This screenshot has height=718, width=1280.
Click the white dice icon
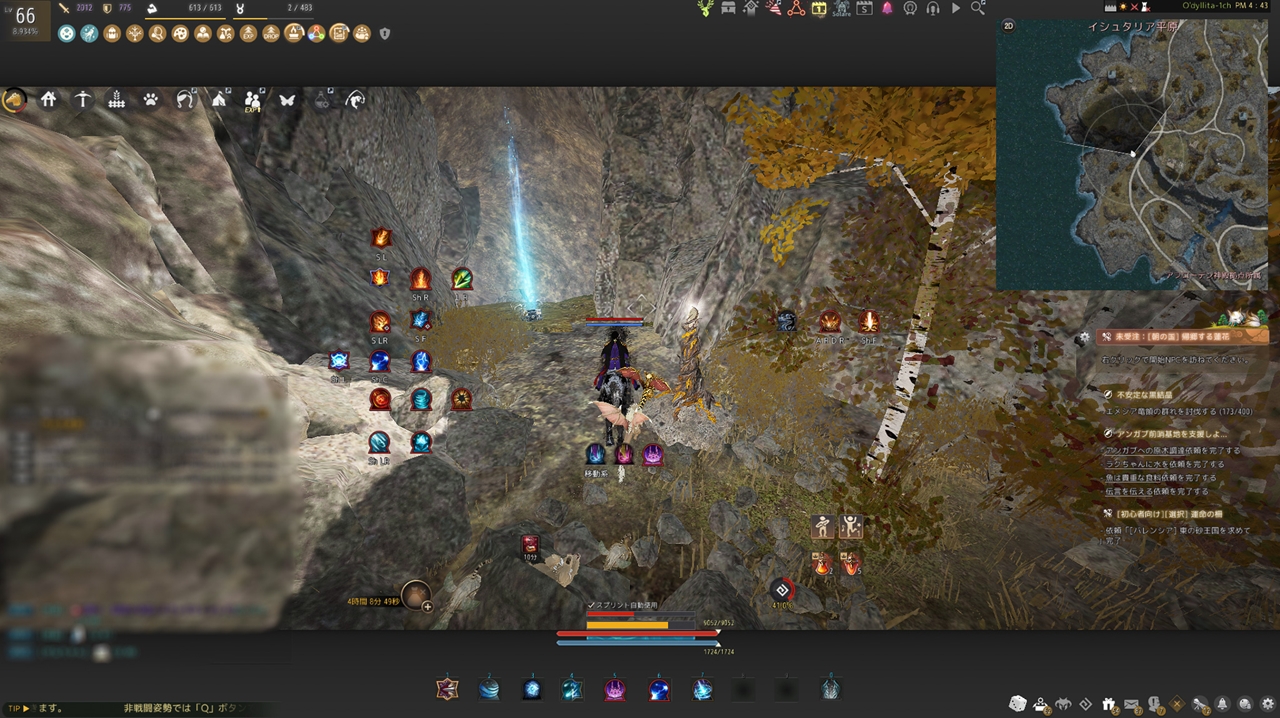1017,703
